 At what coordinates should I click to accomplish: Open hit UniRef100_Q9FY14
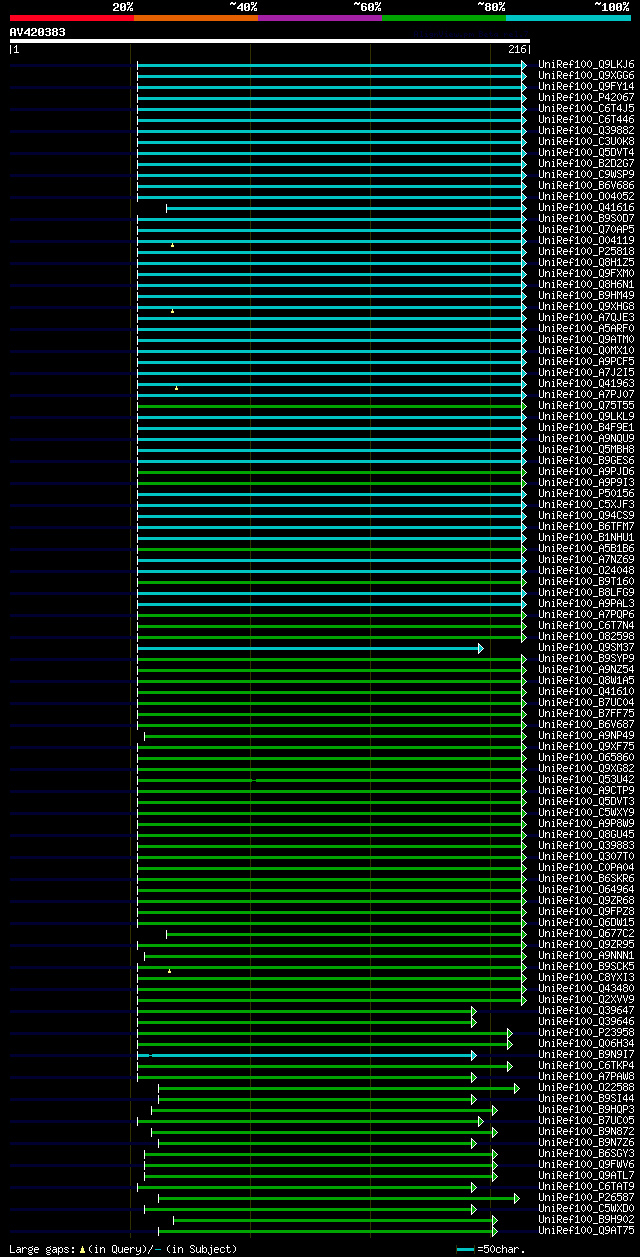pos(586,86)
